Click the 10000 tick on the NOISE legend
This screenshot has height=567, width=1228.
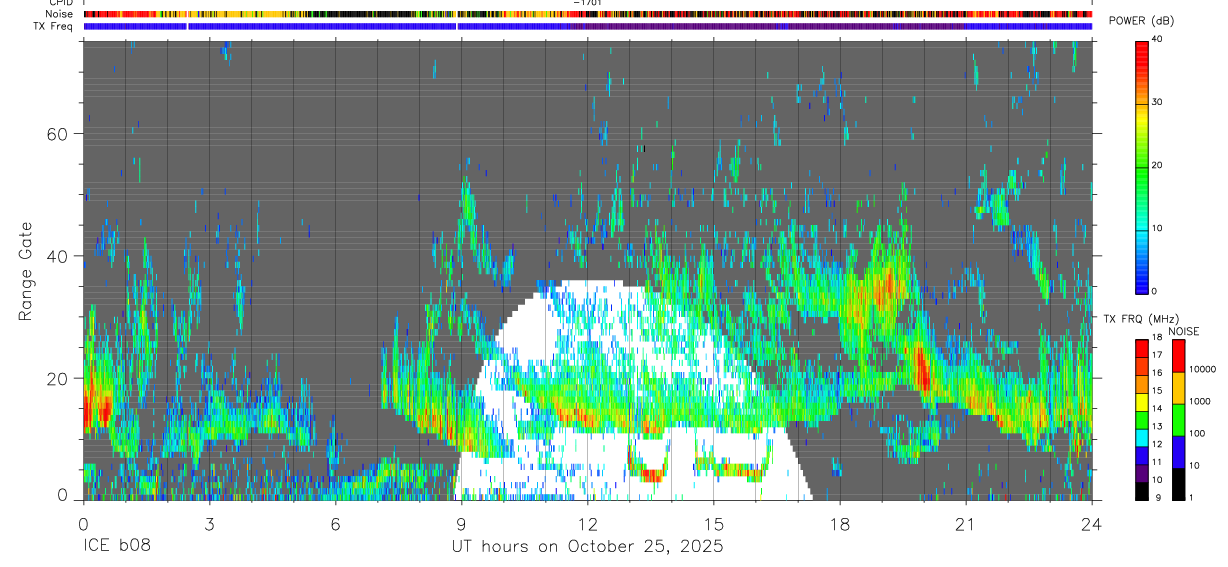1201,369
